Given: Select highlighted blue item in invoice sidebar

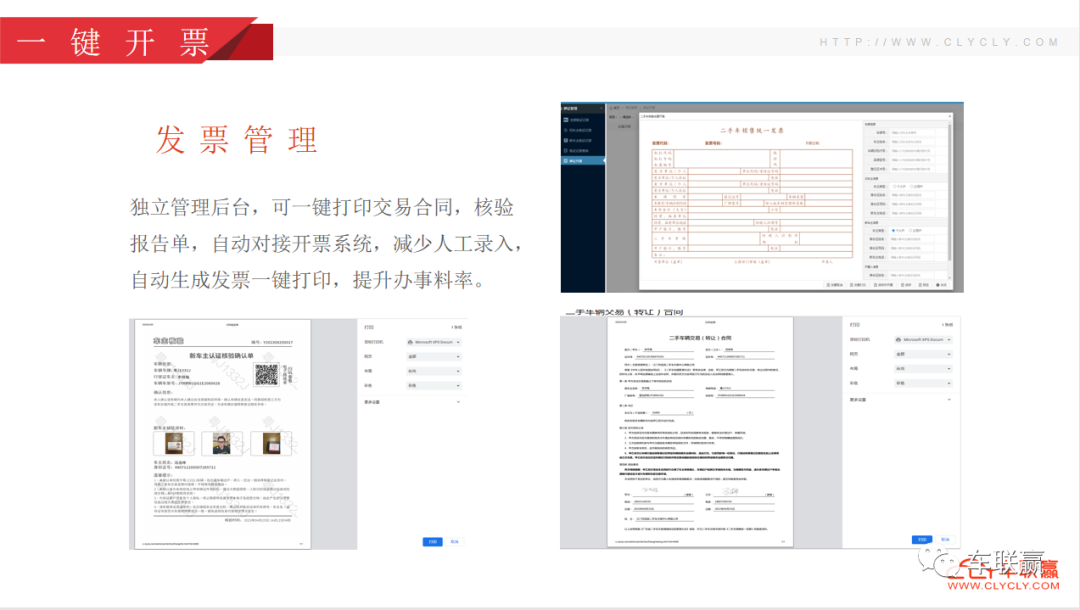Looking at the screenshot, I should pos(583,160).
